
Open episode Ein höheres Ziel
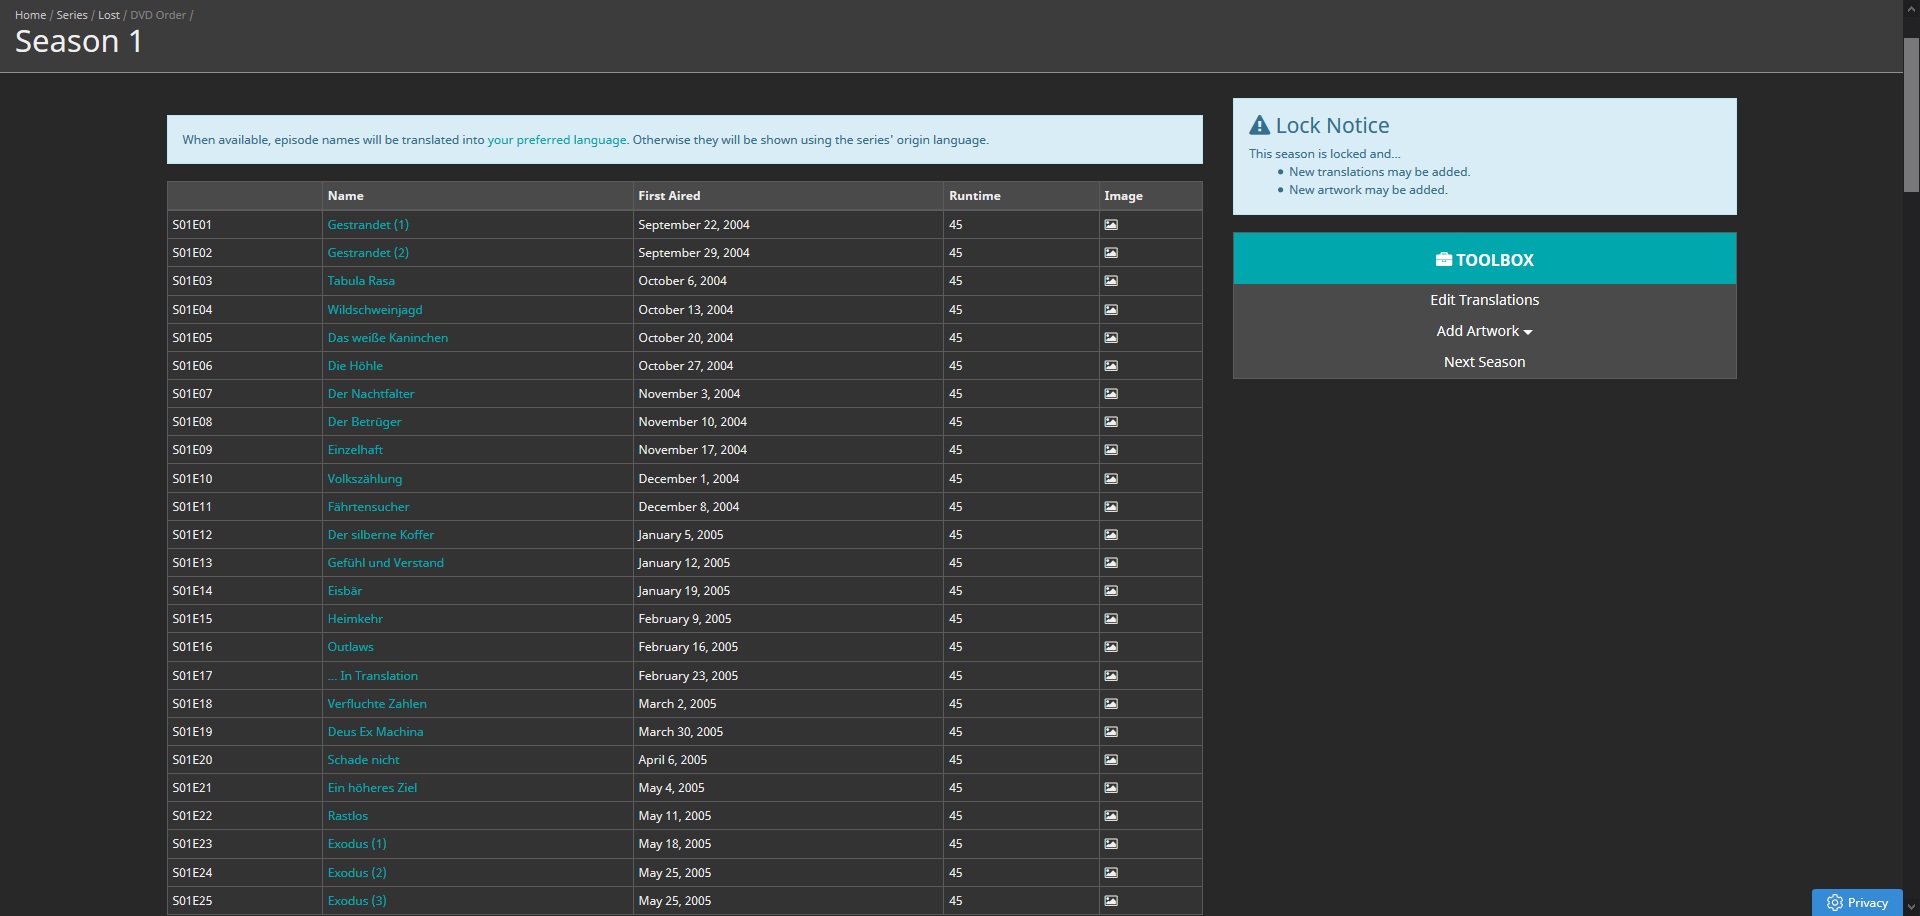[x=372, y=788]
